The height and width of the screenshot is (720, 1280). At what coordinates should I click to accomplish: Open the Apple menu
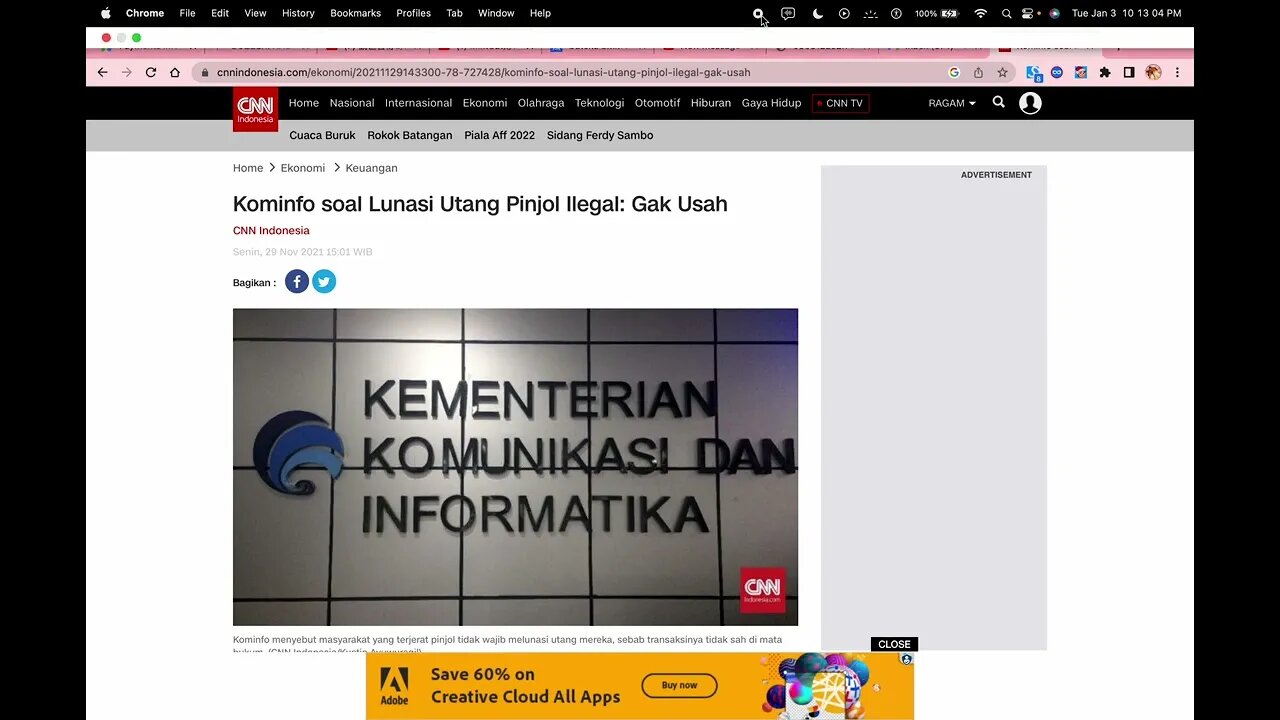pos(106,13)
